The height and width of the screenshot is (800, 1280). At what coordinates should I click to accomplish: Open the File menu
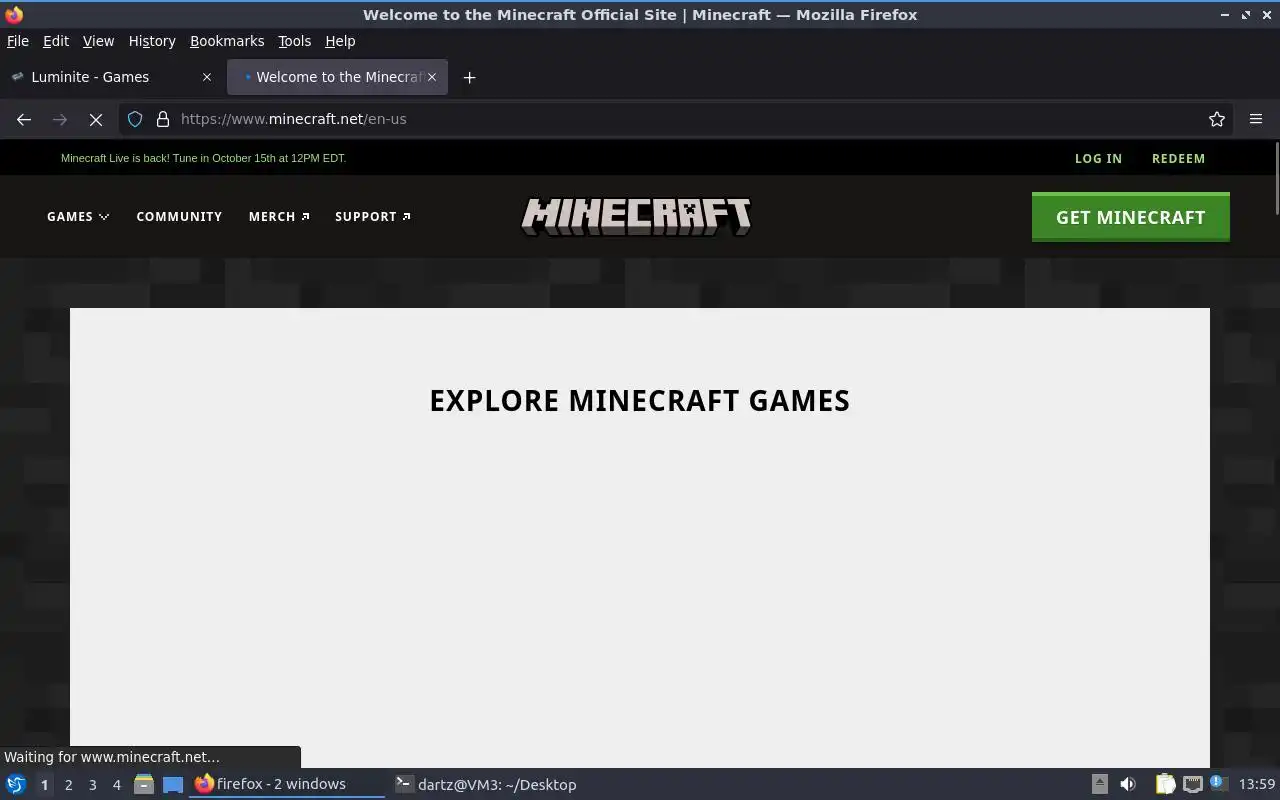tap(18, 41)
